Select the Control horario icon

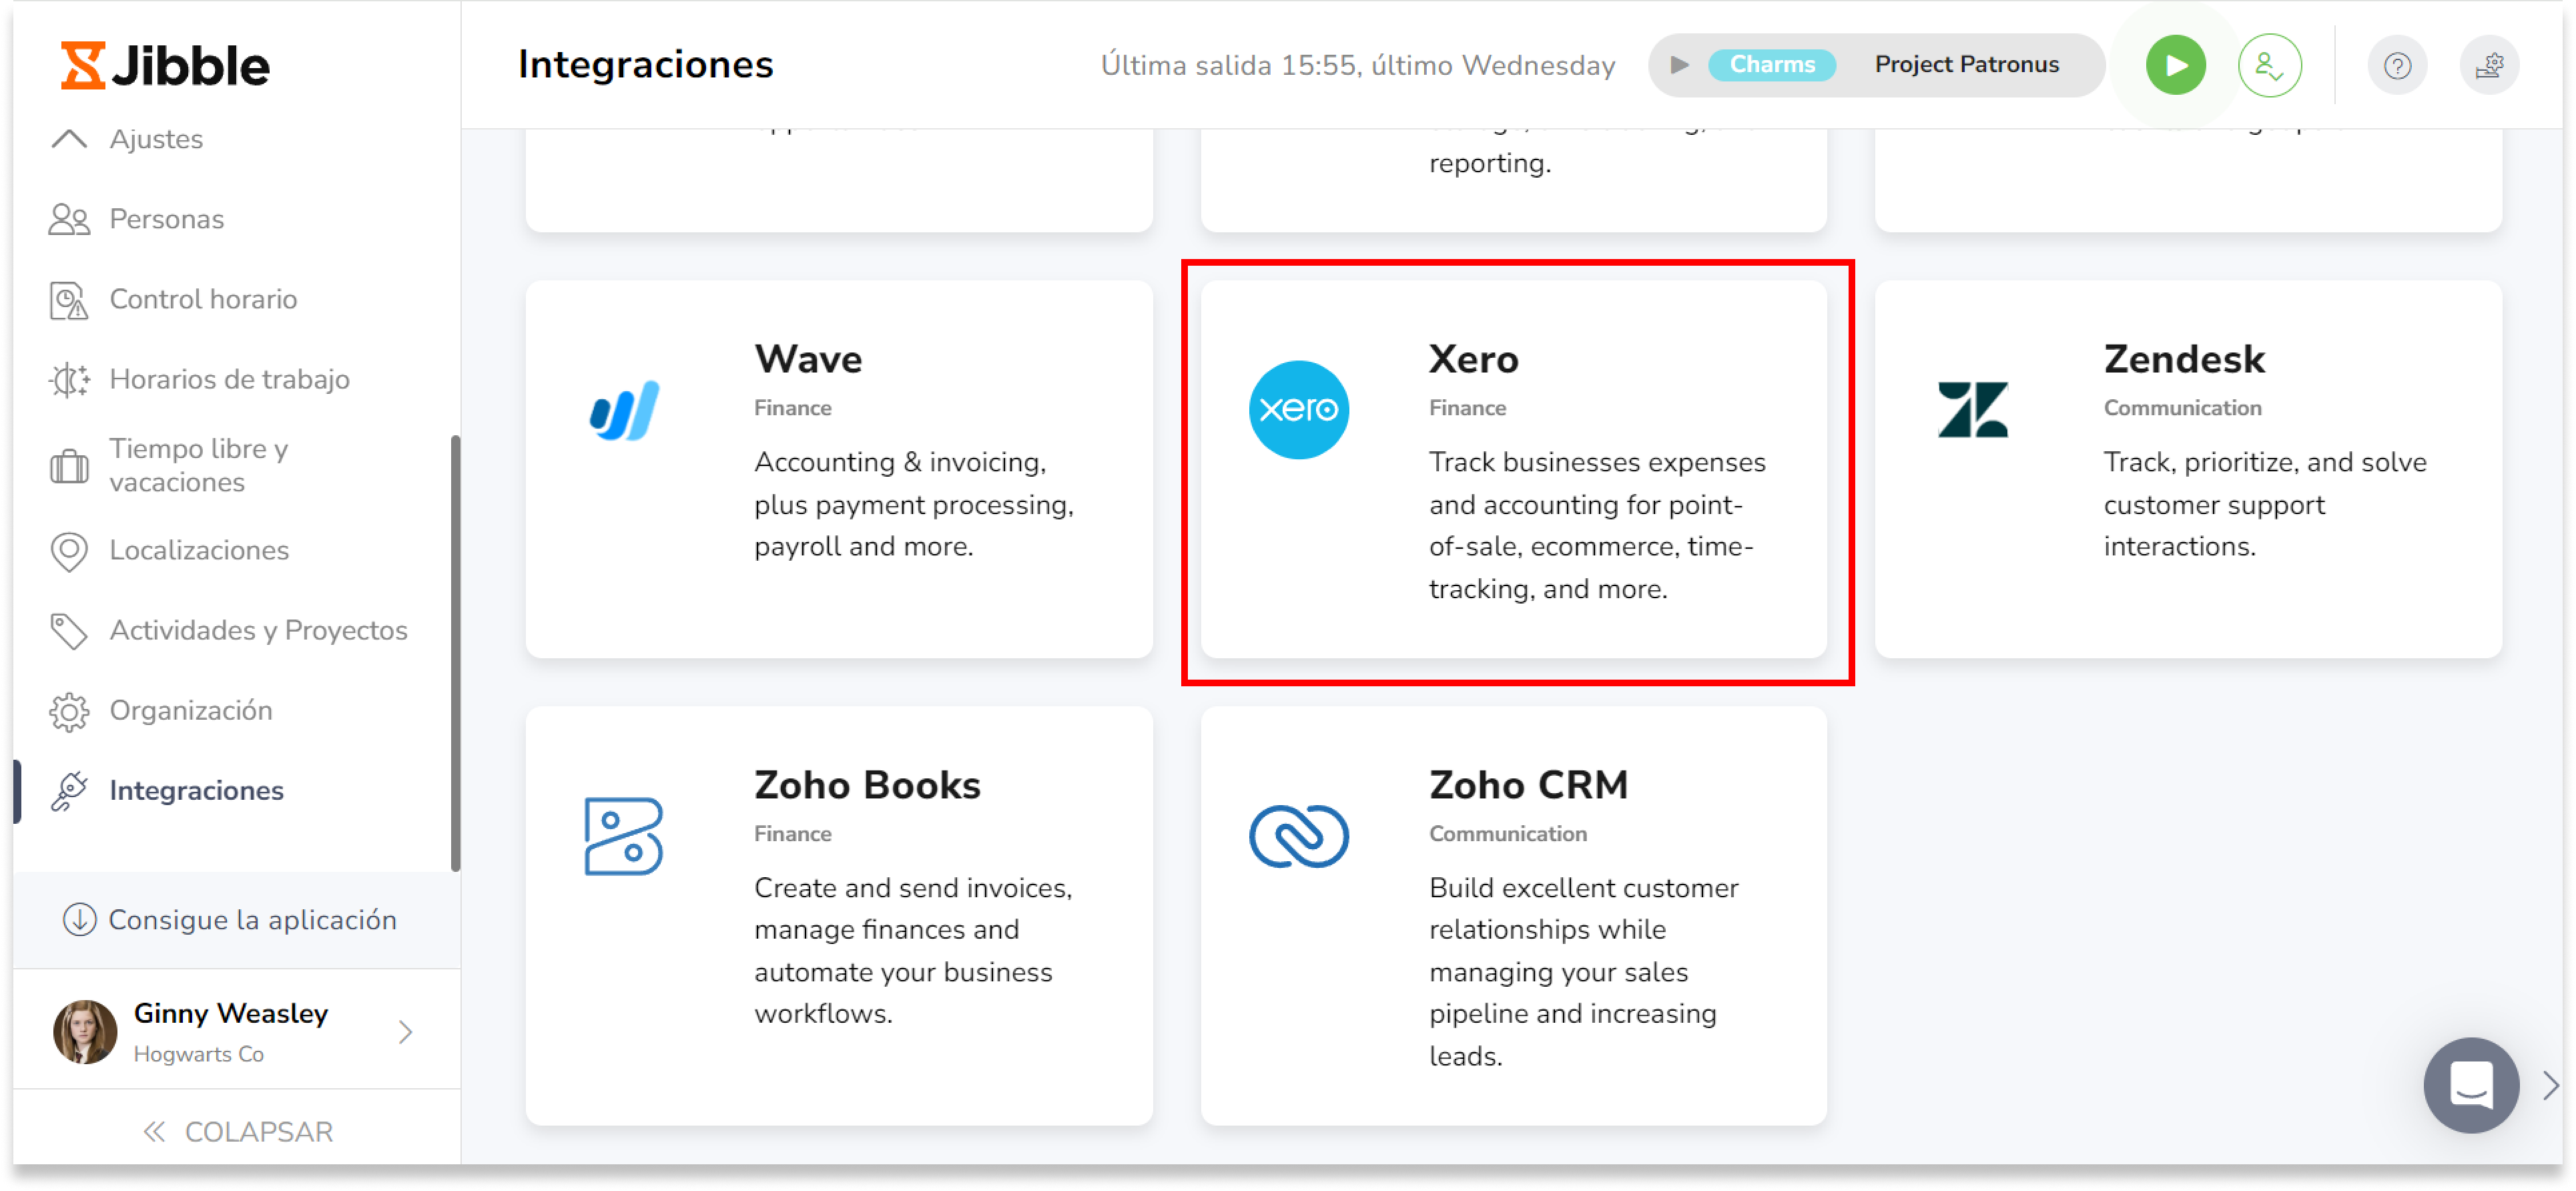[x=68, y=298]
